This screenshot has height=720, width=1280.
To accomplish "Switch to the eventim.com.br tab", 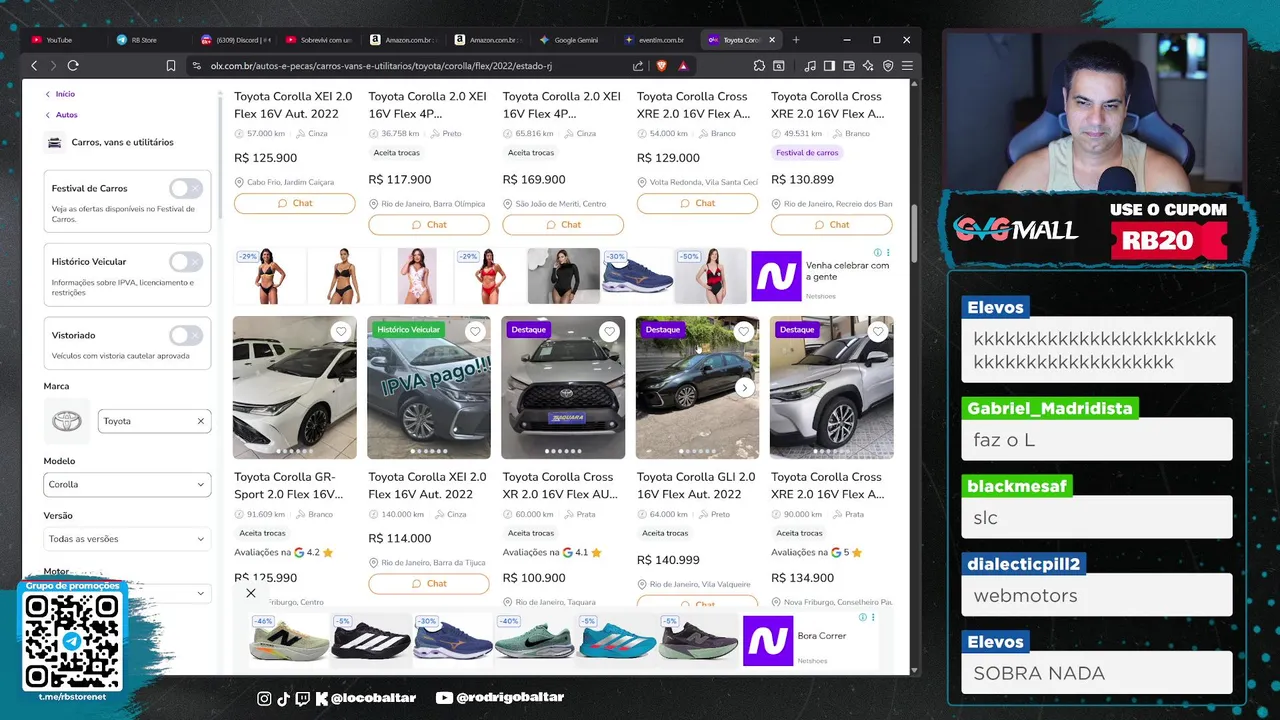I will [660, 40].
